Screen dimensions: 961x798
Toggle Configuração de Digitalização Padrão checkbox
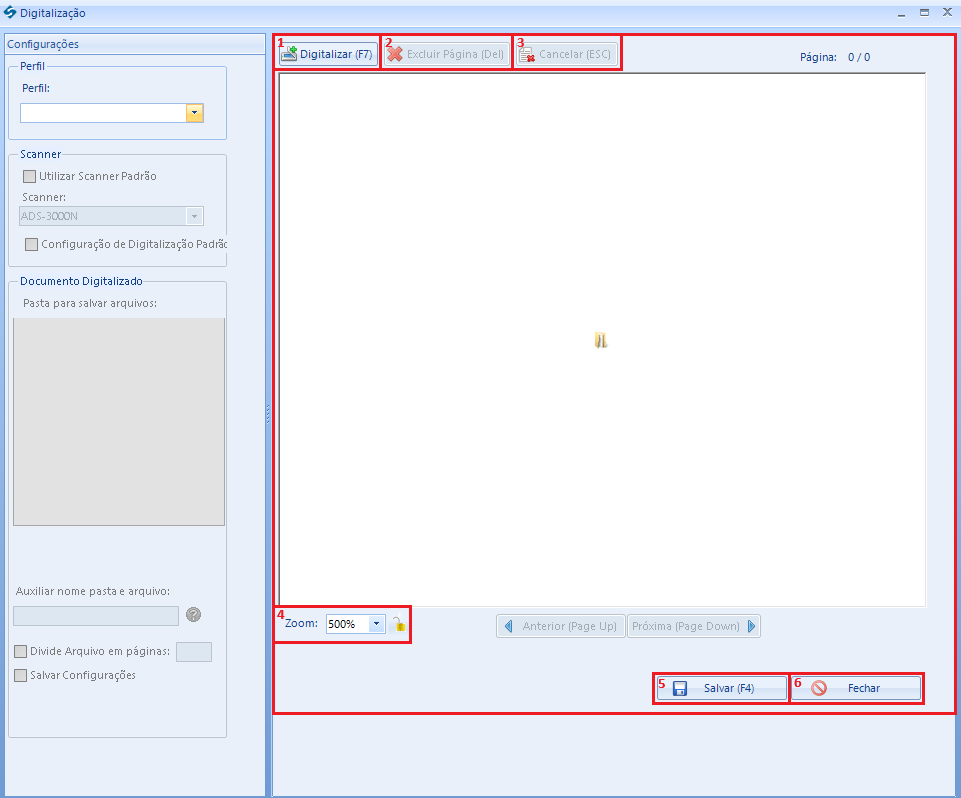click(x=31, y=245)
